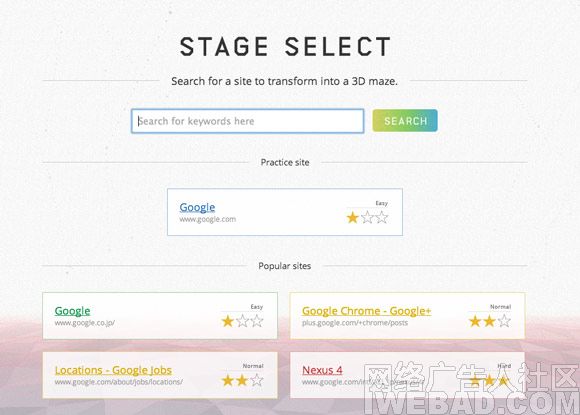Click the www.google.com/about/jobs/locations/ URL
The height and width of the screenshot is (415, 580).
click(x=119, y=382)
